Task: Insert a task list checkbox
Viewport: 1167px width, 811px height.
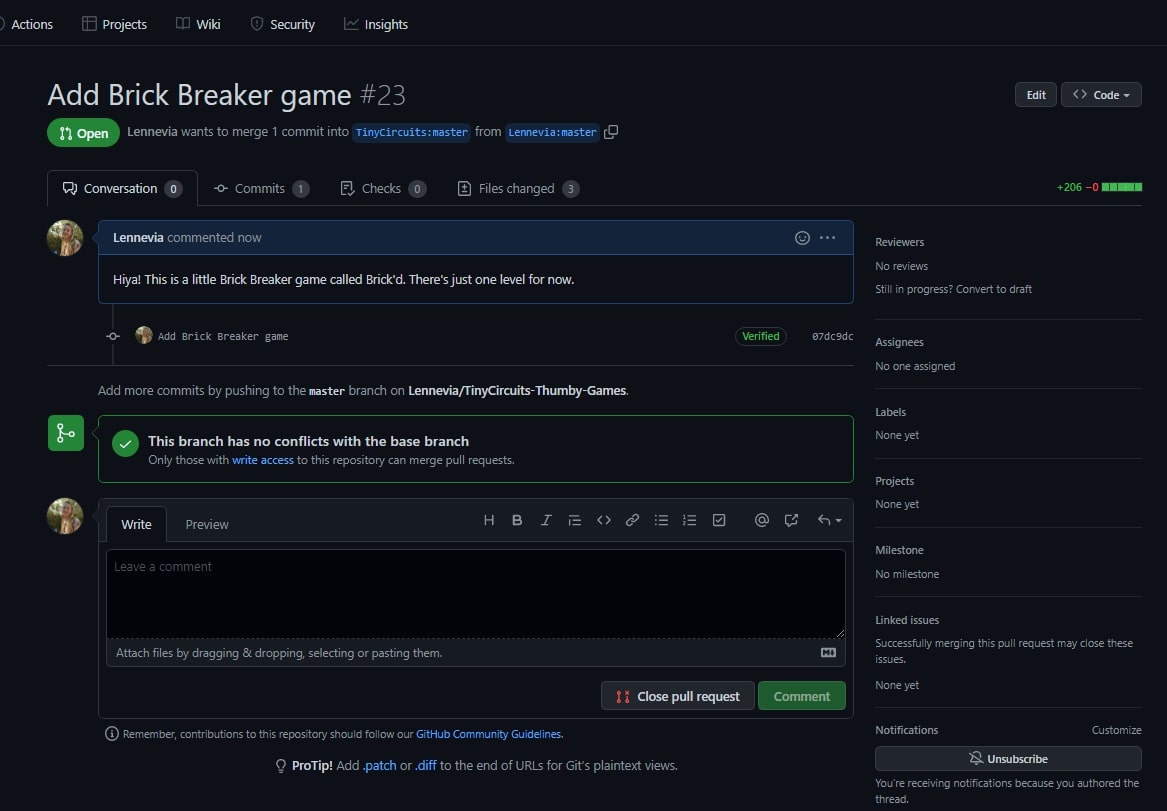Action: (719, 520)
